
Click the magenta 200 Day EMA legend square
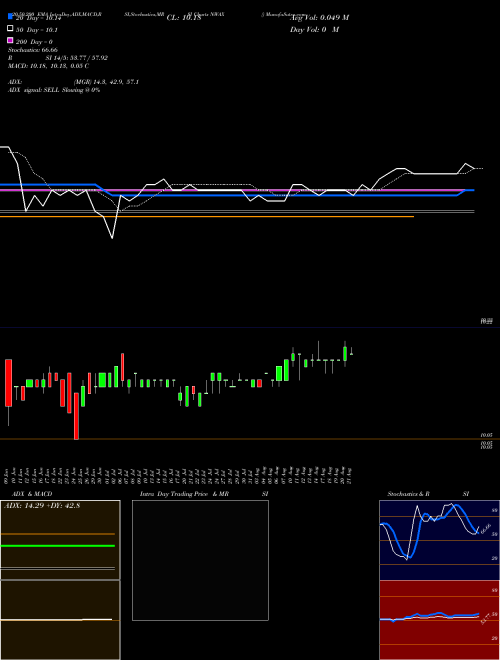pos(11,40)
